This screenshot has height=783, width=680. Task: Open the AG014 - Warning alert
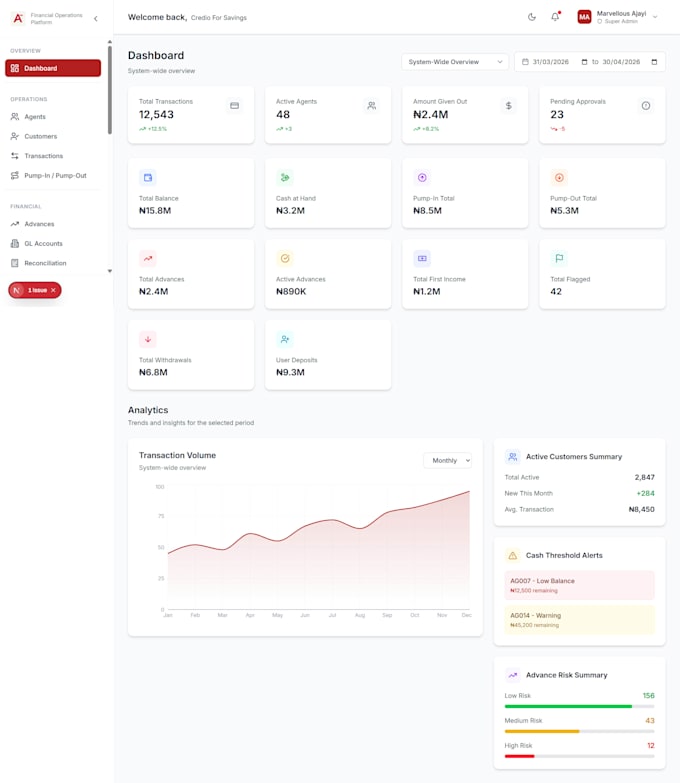pyautogui.click(x=580, y=620)
